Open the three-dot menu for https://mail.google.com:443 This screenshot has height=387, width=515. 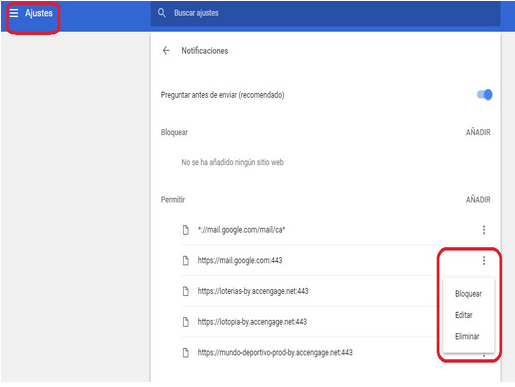tap(484, 260)
